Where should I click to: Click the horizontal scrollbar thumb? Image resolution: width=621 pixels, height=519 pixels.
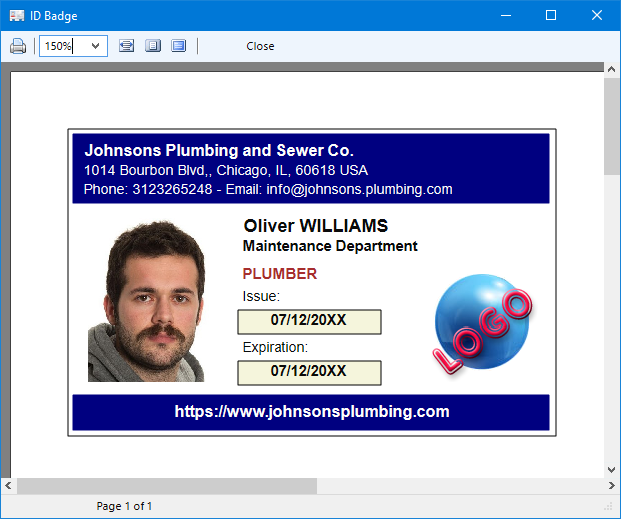coord(167,486)
